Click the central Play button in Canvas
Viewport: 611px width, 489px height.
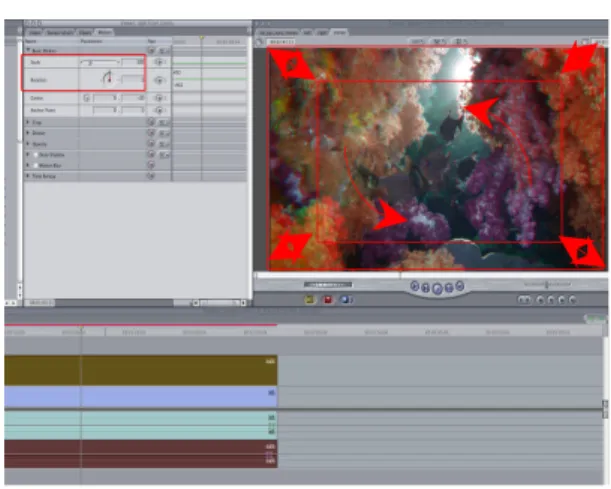click(437, 289)
